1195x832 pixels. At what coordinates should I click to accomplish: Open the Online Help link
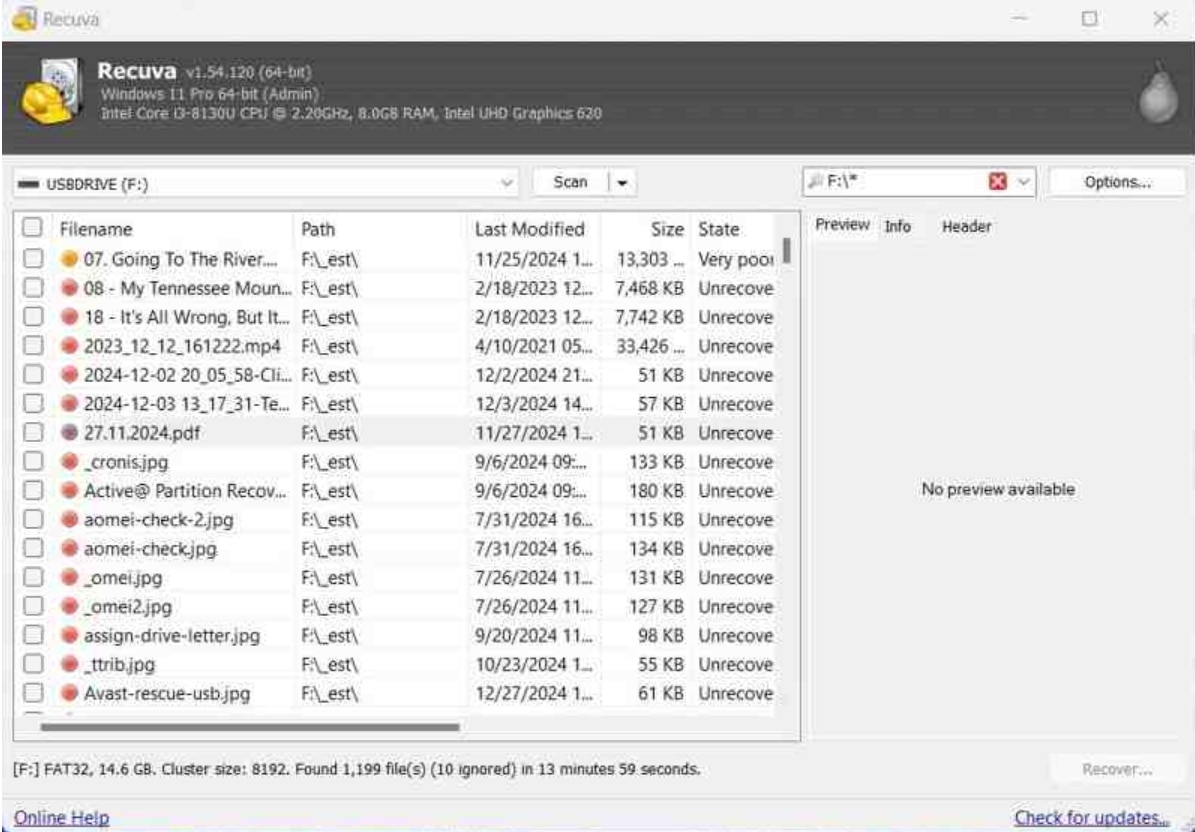pyautogui.click(x=62, y=818)
